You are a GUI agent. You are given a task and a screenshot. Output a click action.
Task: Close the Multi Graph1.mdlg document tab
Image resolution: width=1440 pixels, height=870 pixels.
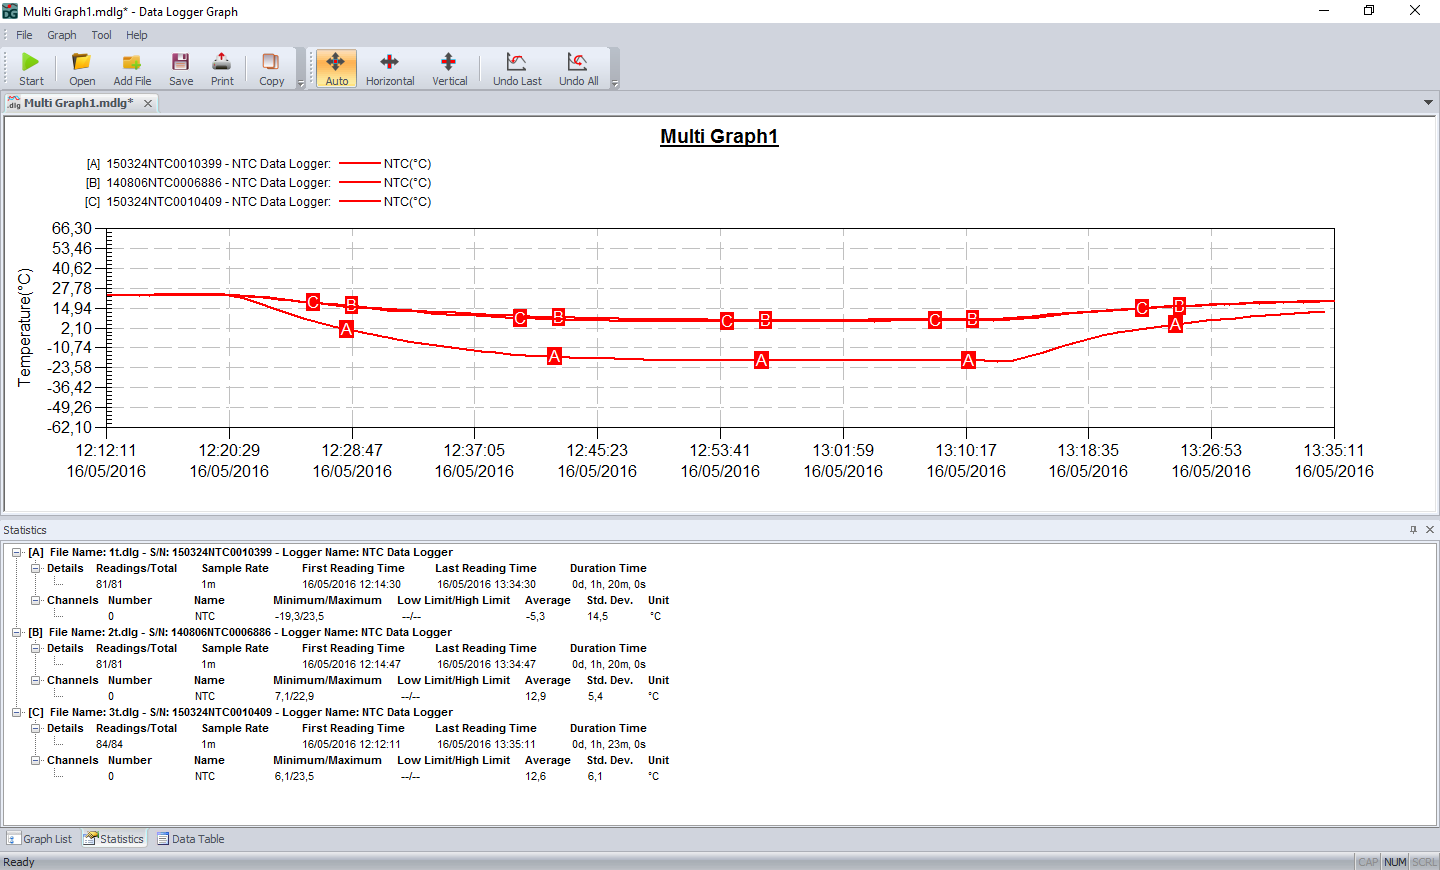coord(147,102)
